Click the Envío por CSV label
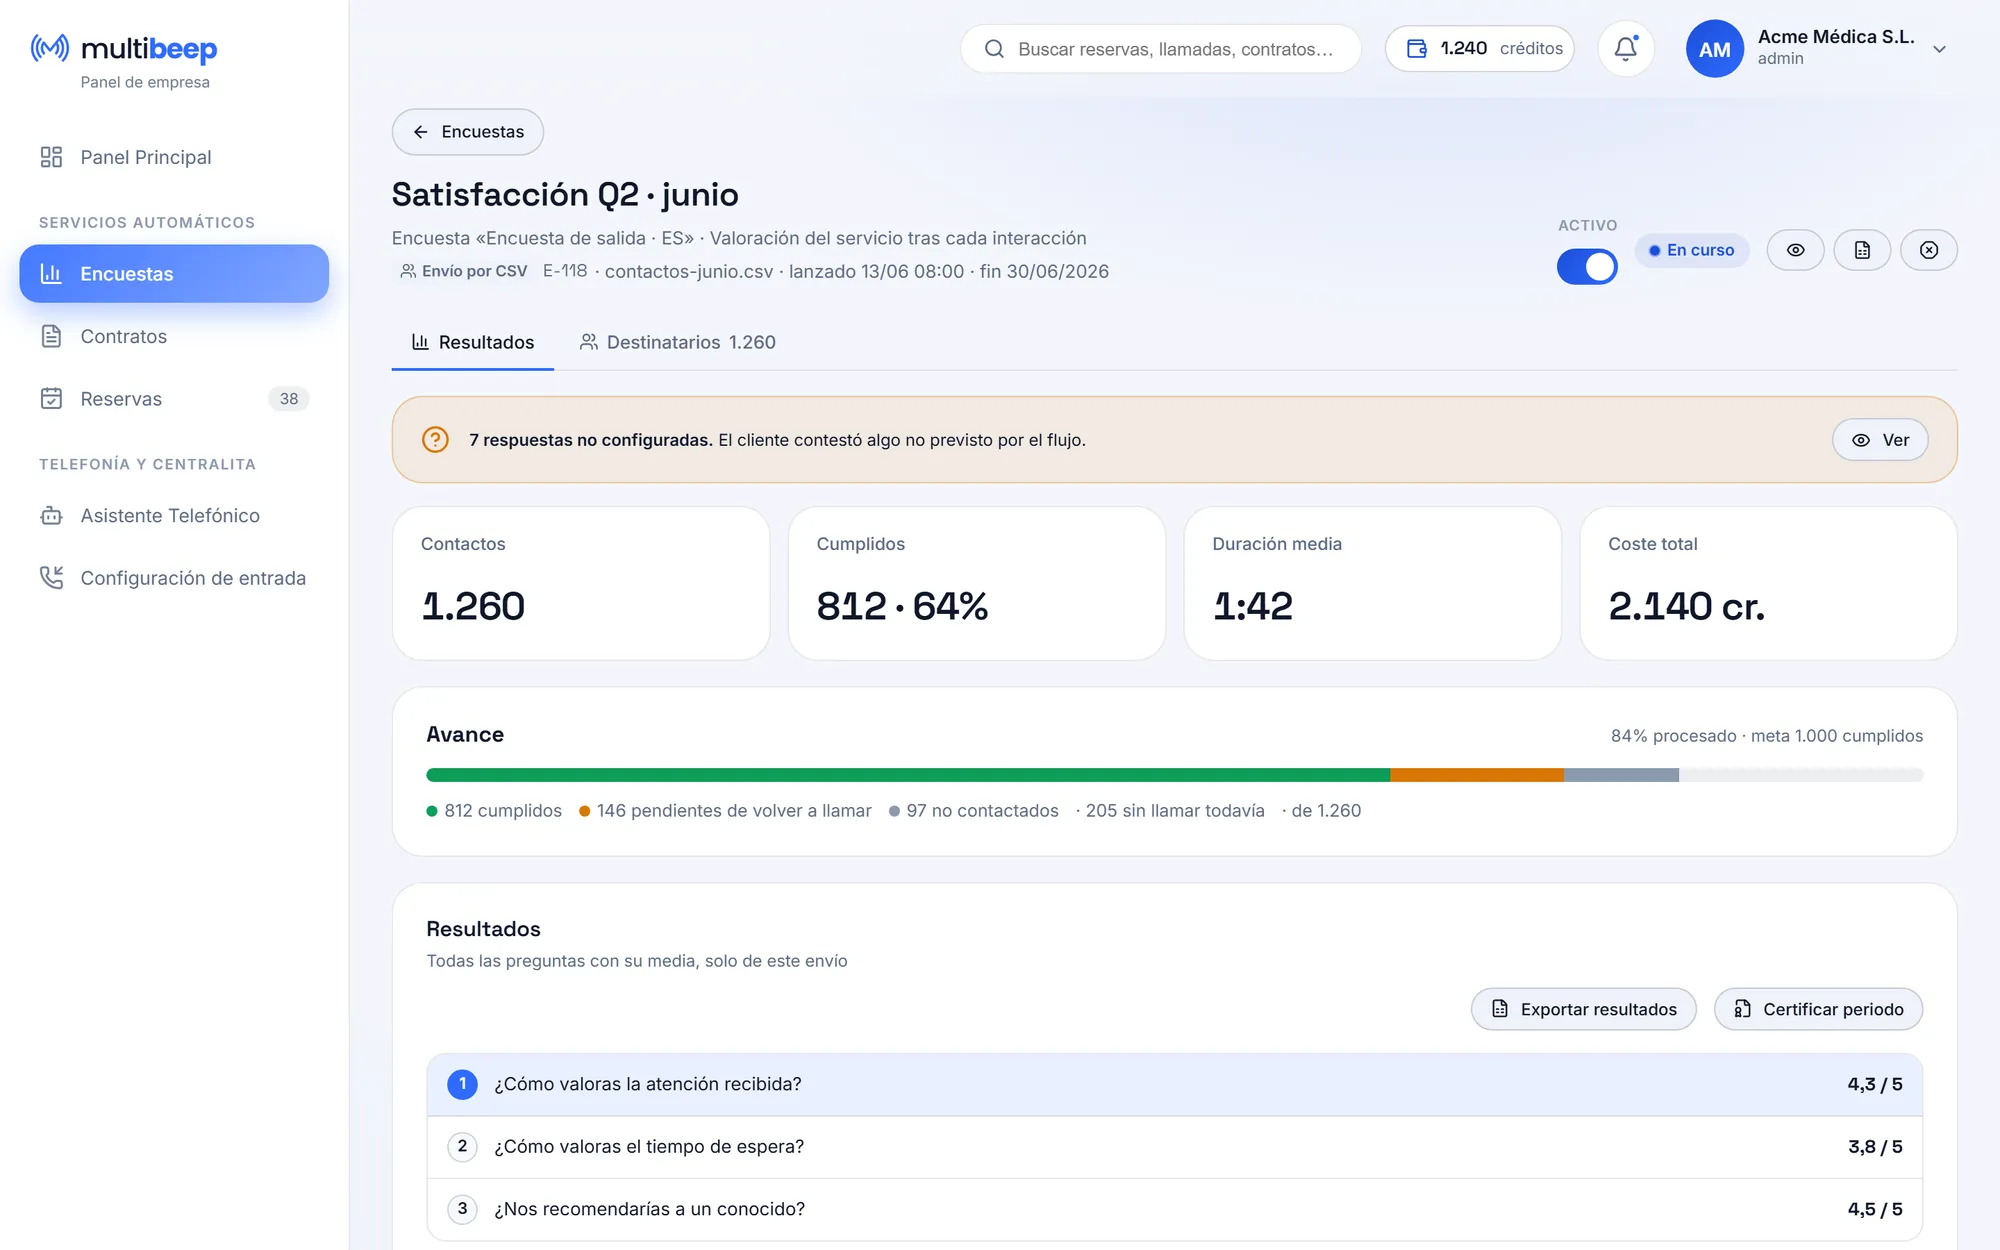This screenshot has height=1250, width=2000. coord(464,271)
